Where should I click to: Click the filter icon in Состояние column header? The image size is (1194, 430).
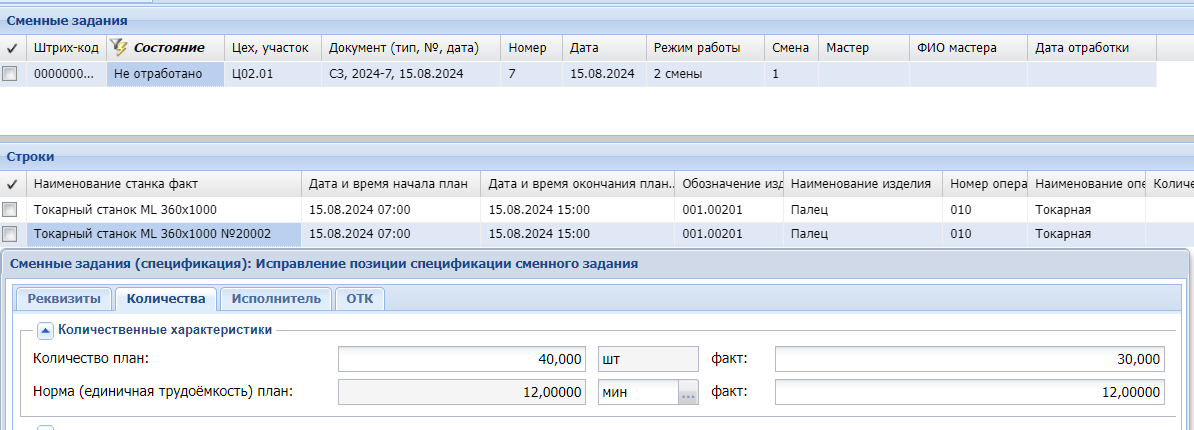[119, 47]
